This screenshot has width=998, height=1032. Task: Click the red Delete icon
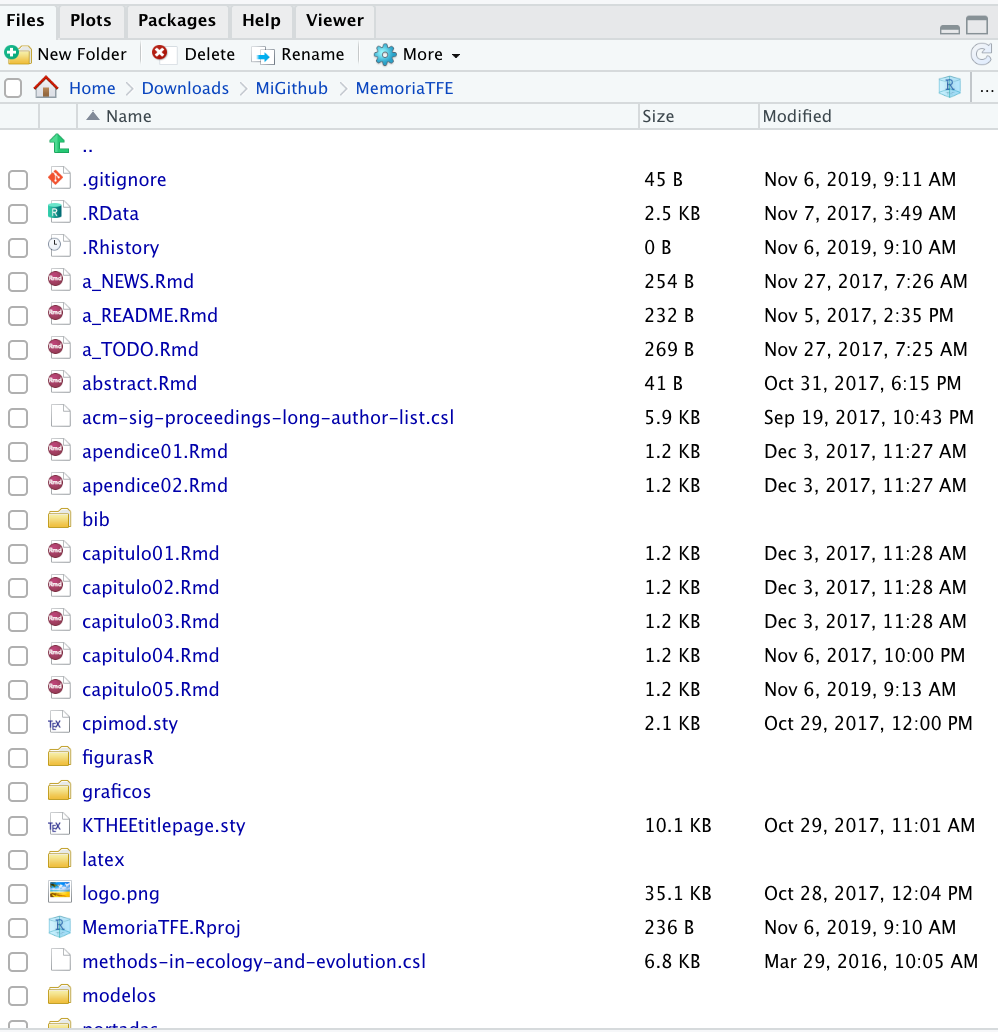point(160,53)
